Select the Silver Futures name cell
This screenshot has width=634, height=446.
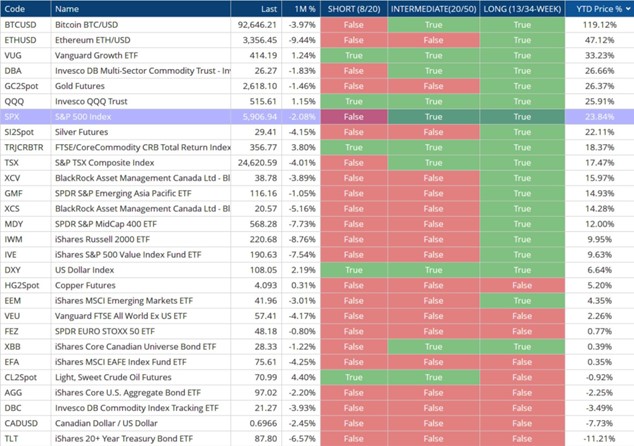(x=141, y=132)
